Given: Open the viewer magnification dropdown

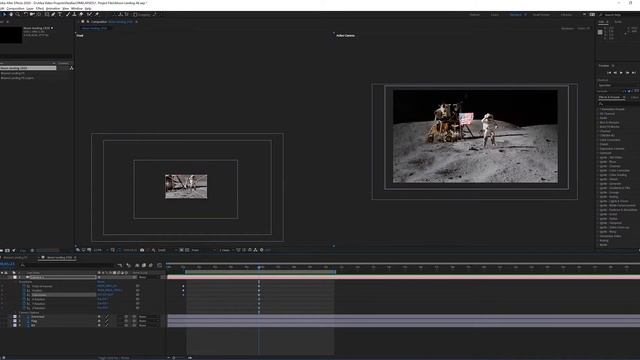Looking at the screenshot, I should (100, 250).
